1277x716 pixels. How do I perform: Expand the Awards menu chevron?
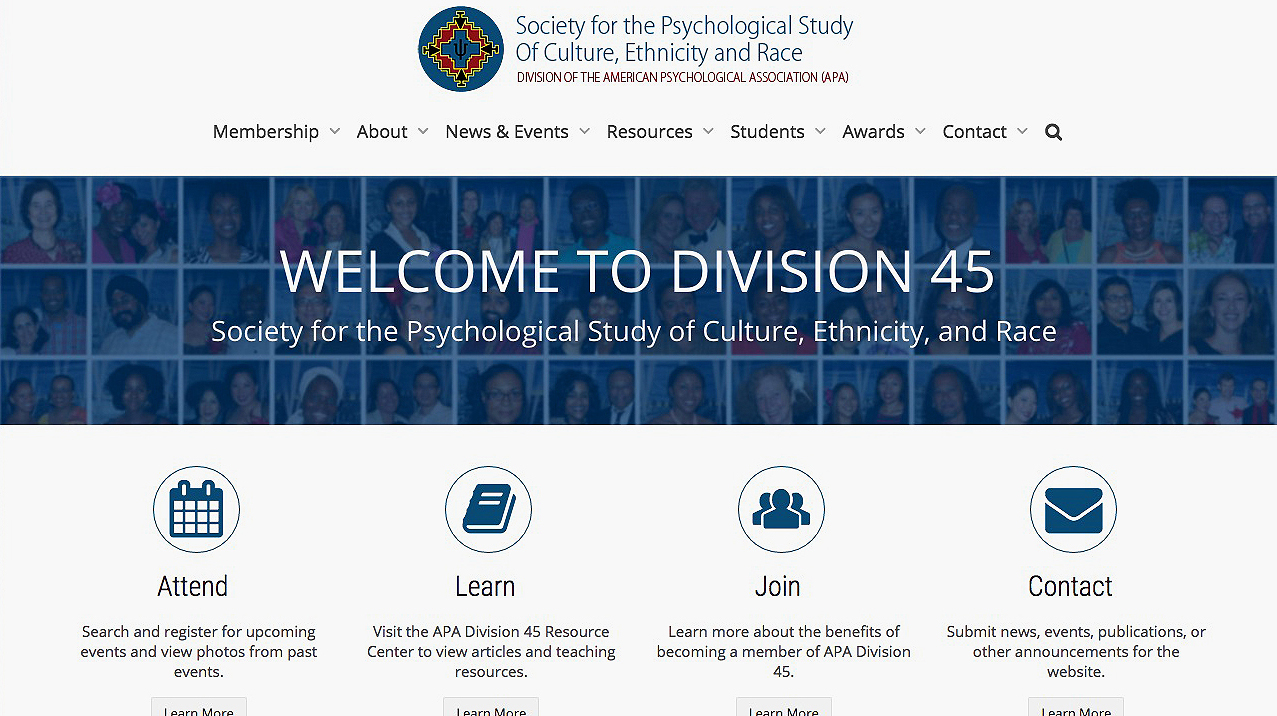pos(920,132)
